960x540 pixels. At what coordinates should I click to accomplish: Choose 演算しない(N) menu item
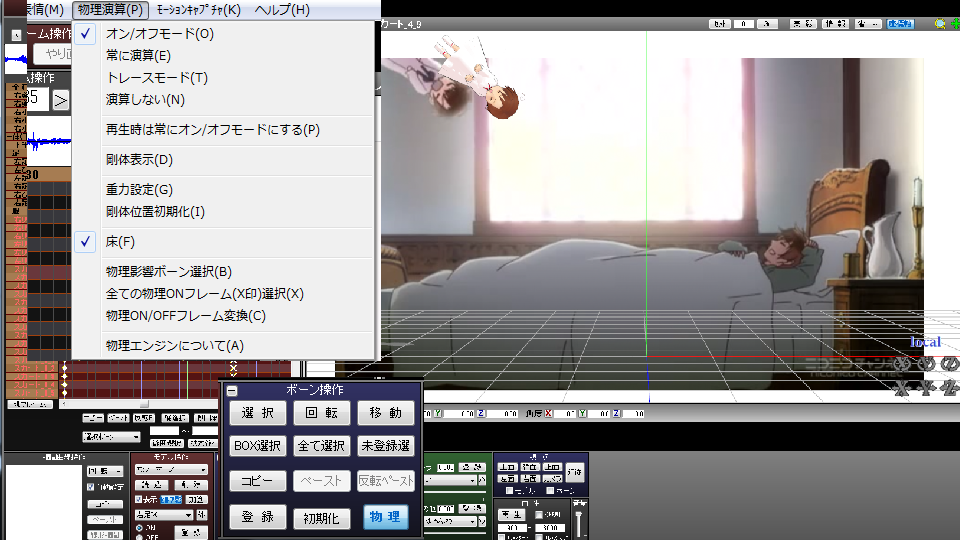[222, 100]
